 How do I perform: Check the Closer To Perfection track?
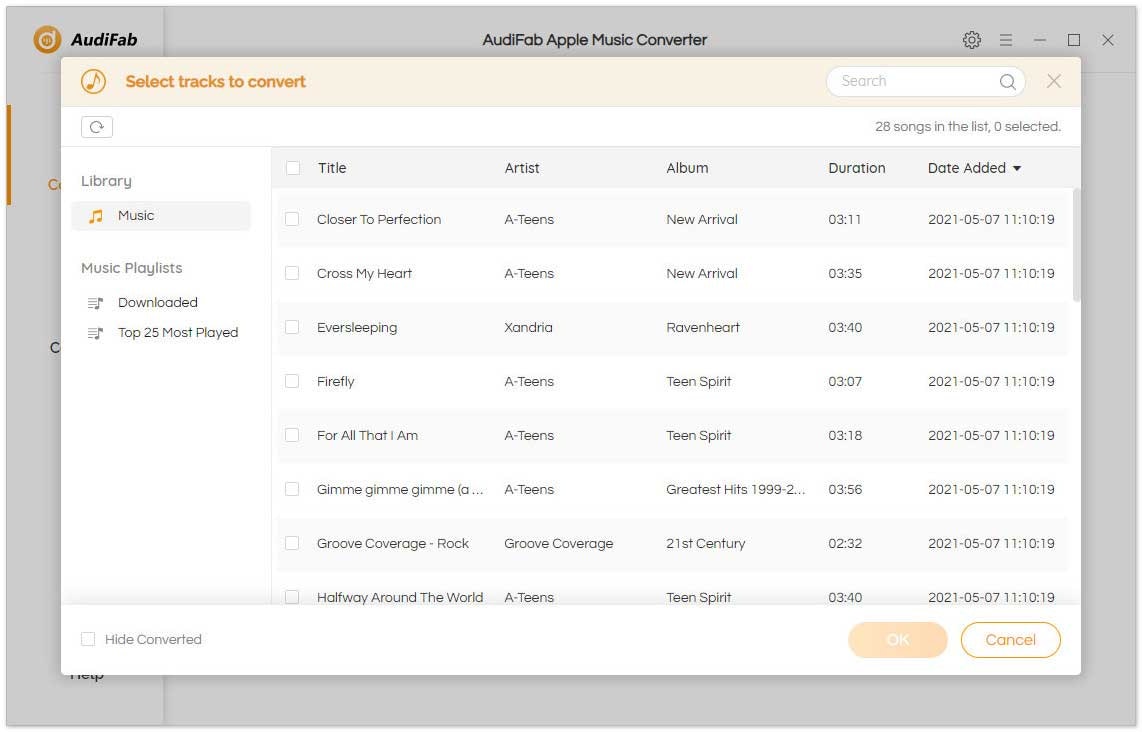coord(292,219)
